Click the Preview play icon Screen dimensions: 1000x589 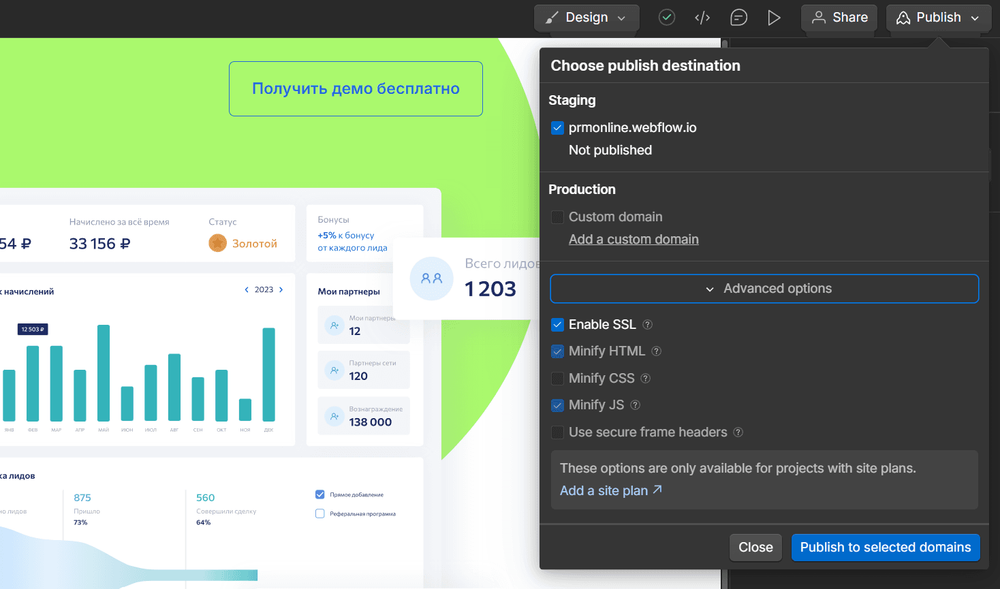[774, 17]
